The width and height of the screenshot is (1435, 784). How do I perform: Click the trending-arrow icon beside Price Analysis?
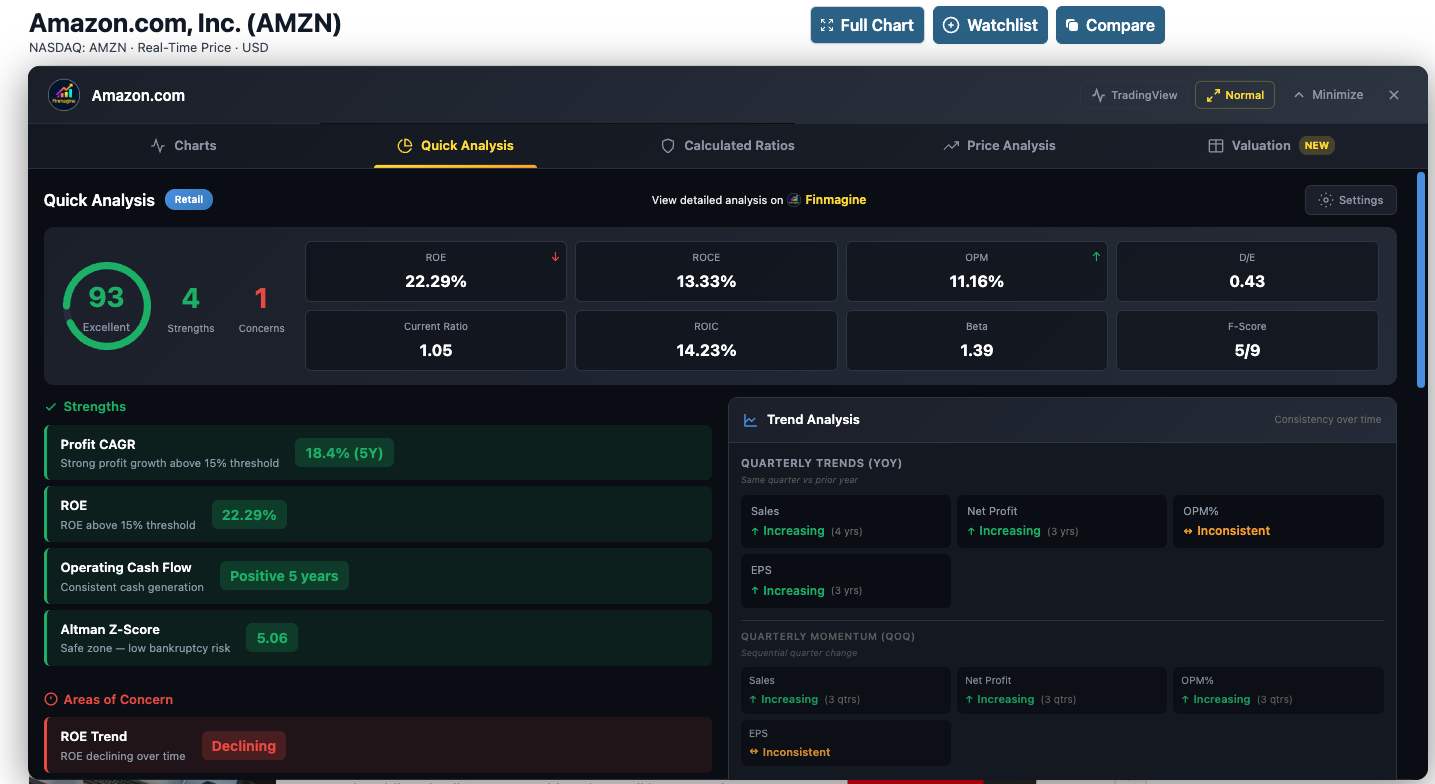tap(949, 145)
